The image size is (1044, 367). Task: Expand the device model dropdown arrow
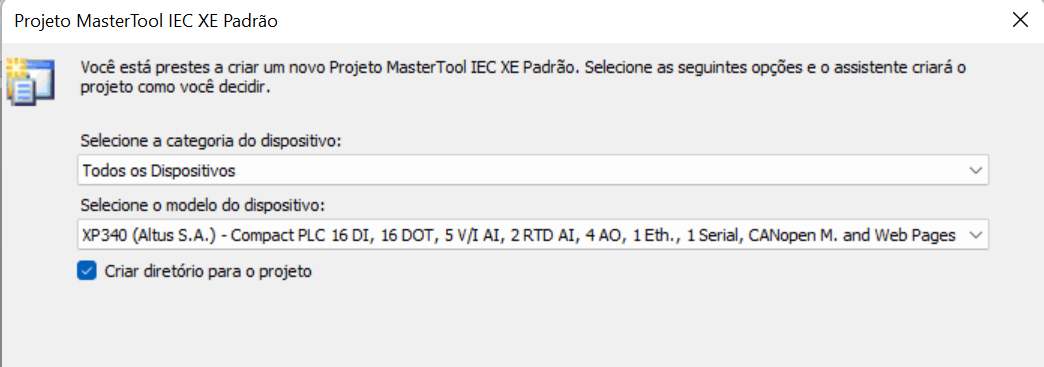point(976,235)
